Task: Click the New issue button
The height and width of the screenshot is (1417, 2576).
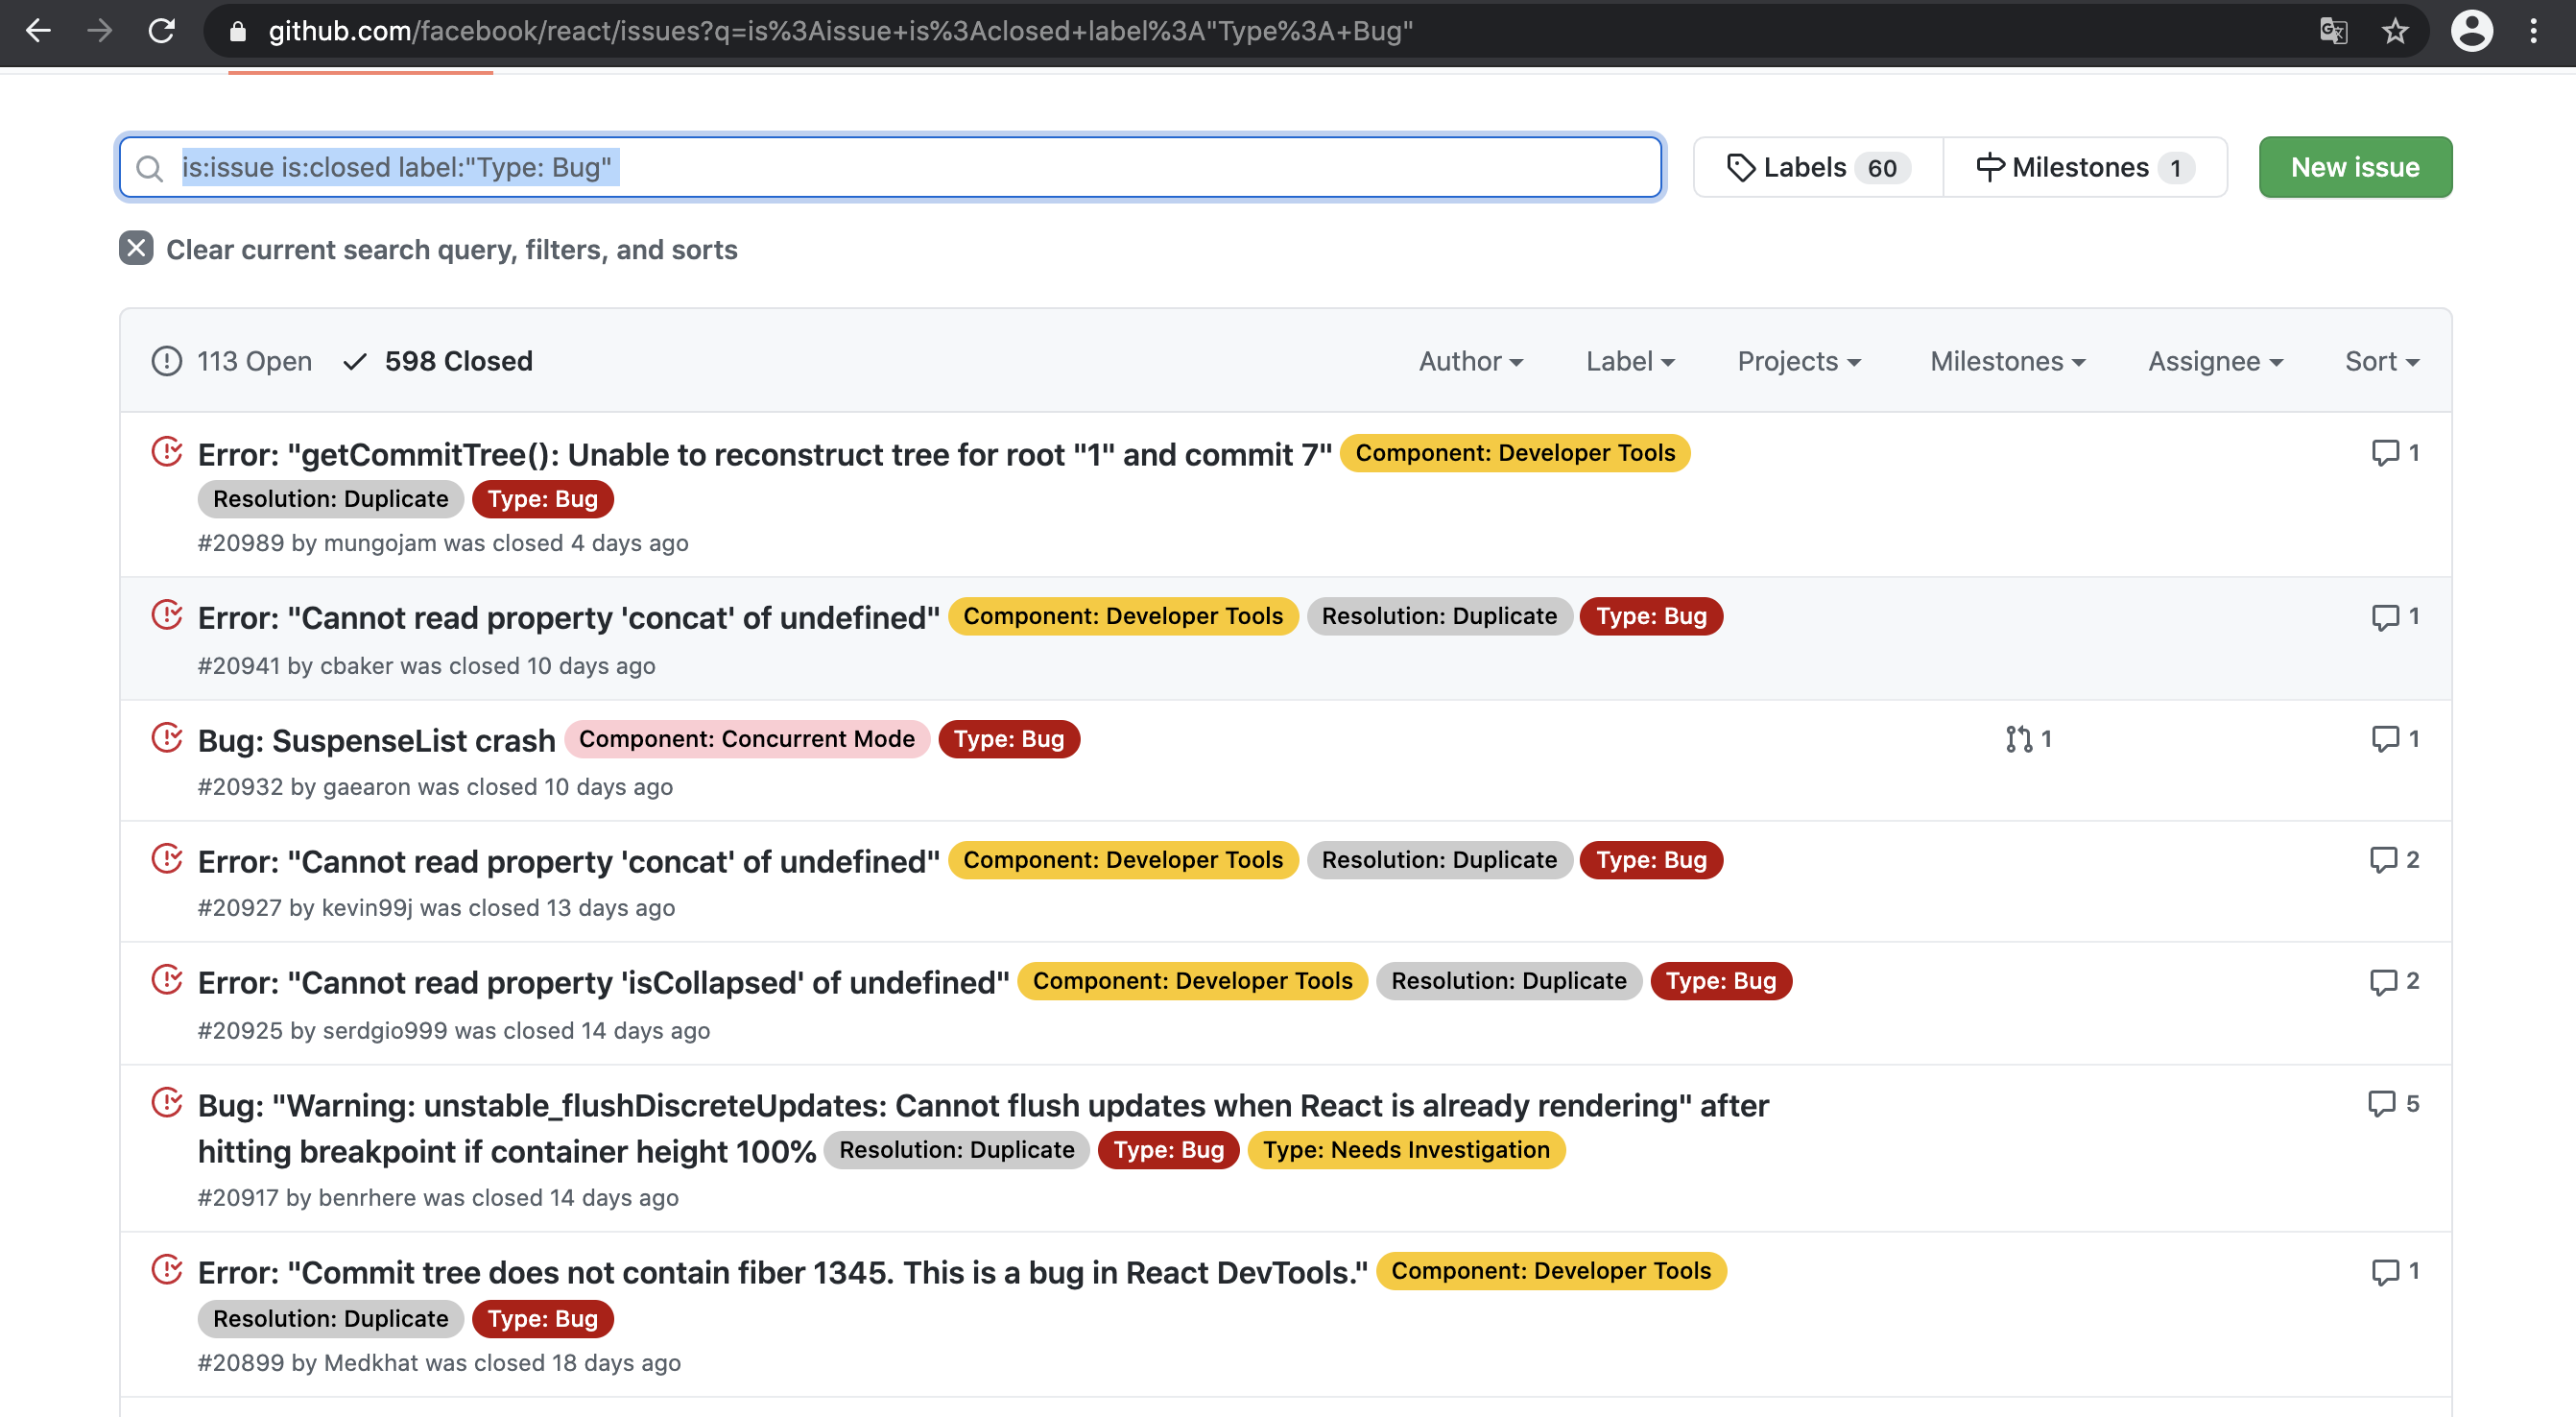Action: tap(2354, 167)
